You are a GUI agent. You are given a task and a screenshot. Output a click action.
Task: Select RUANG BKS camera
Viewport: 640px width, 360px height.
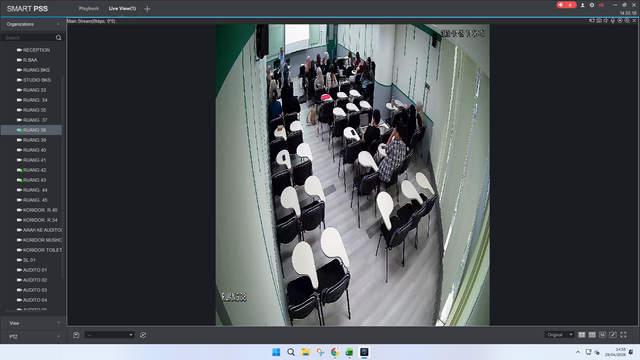33,70
